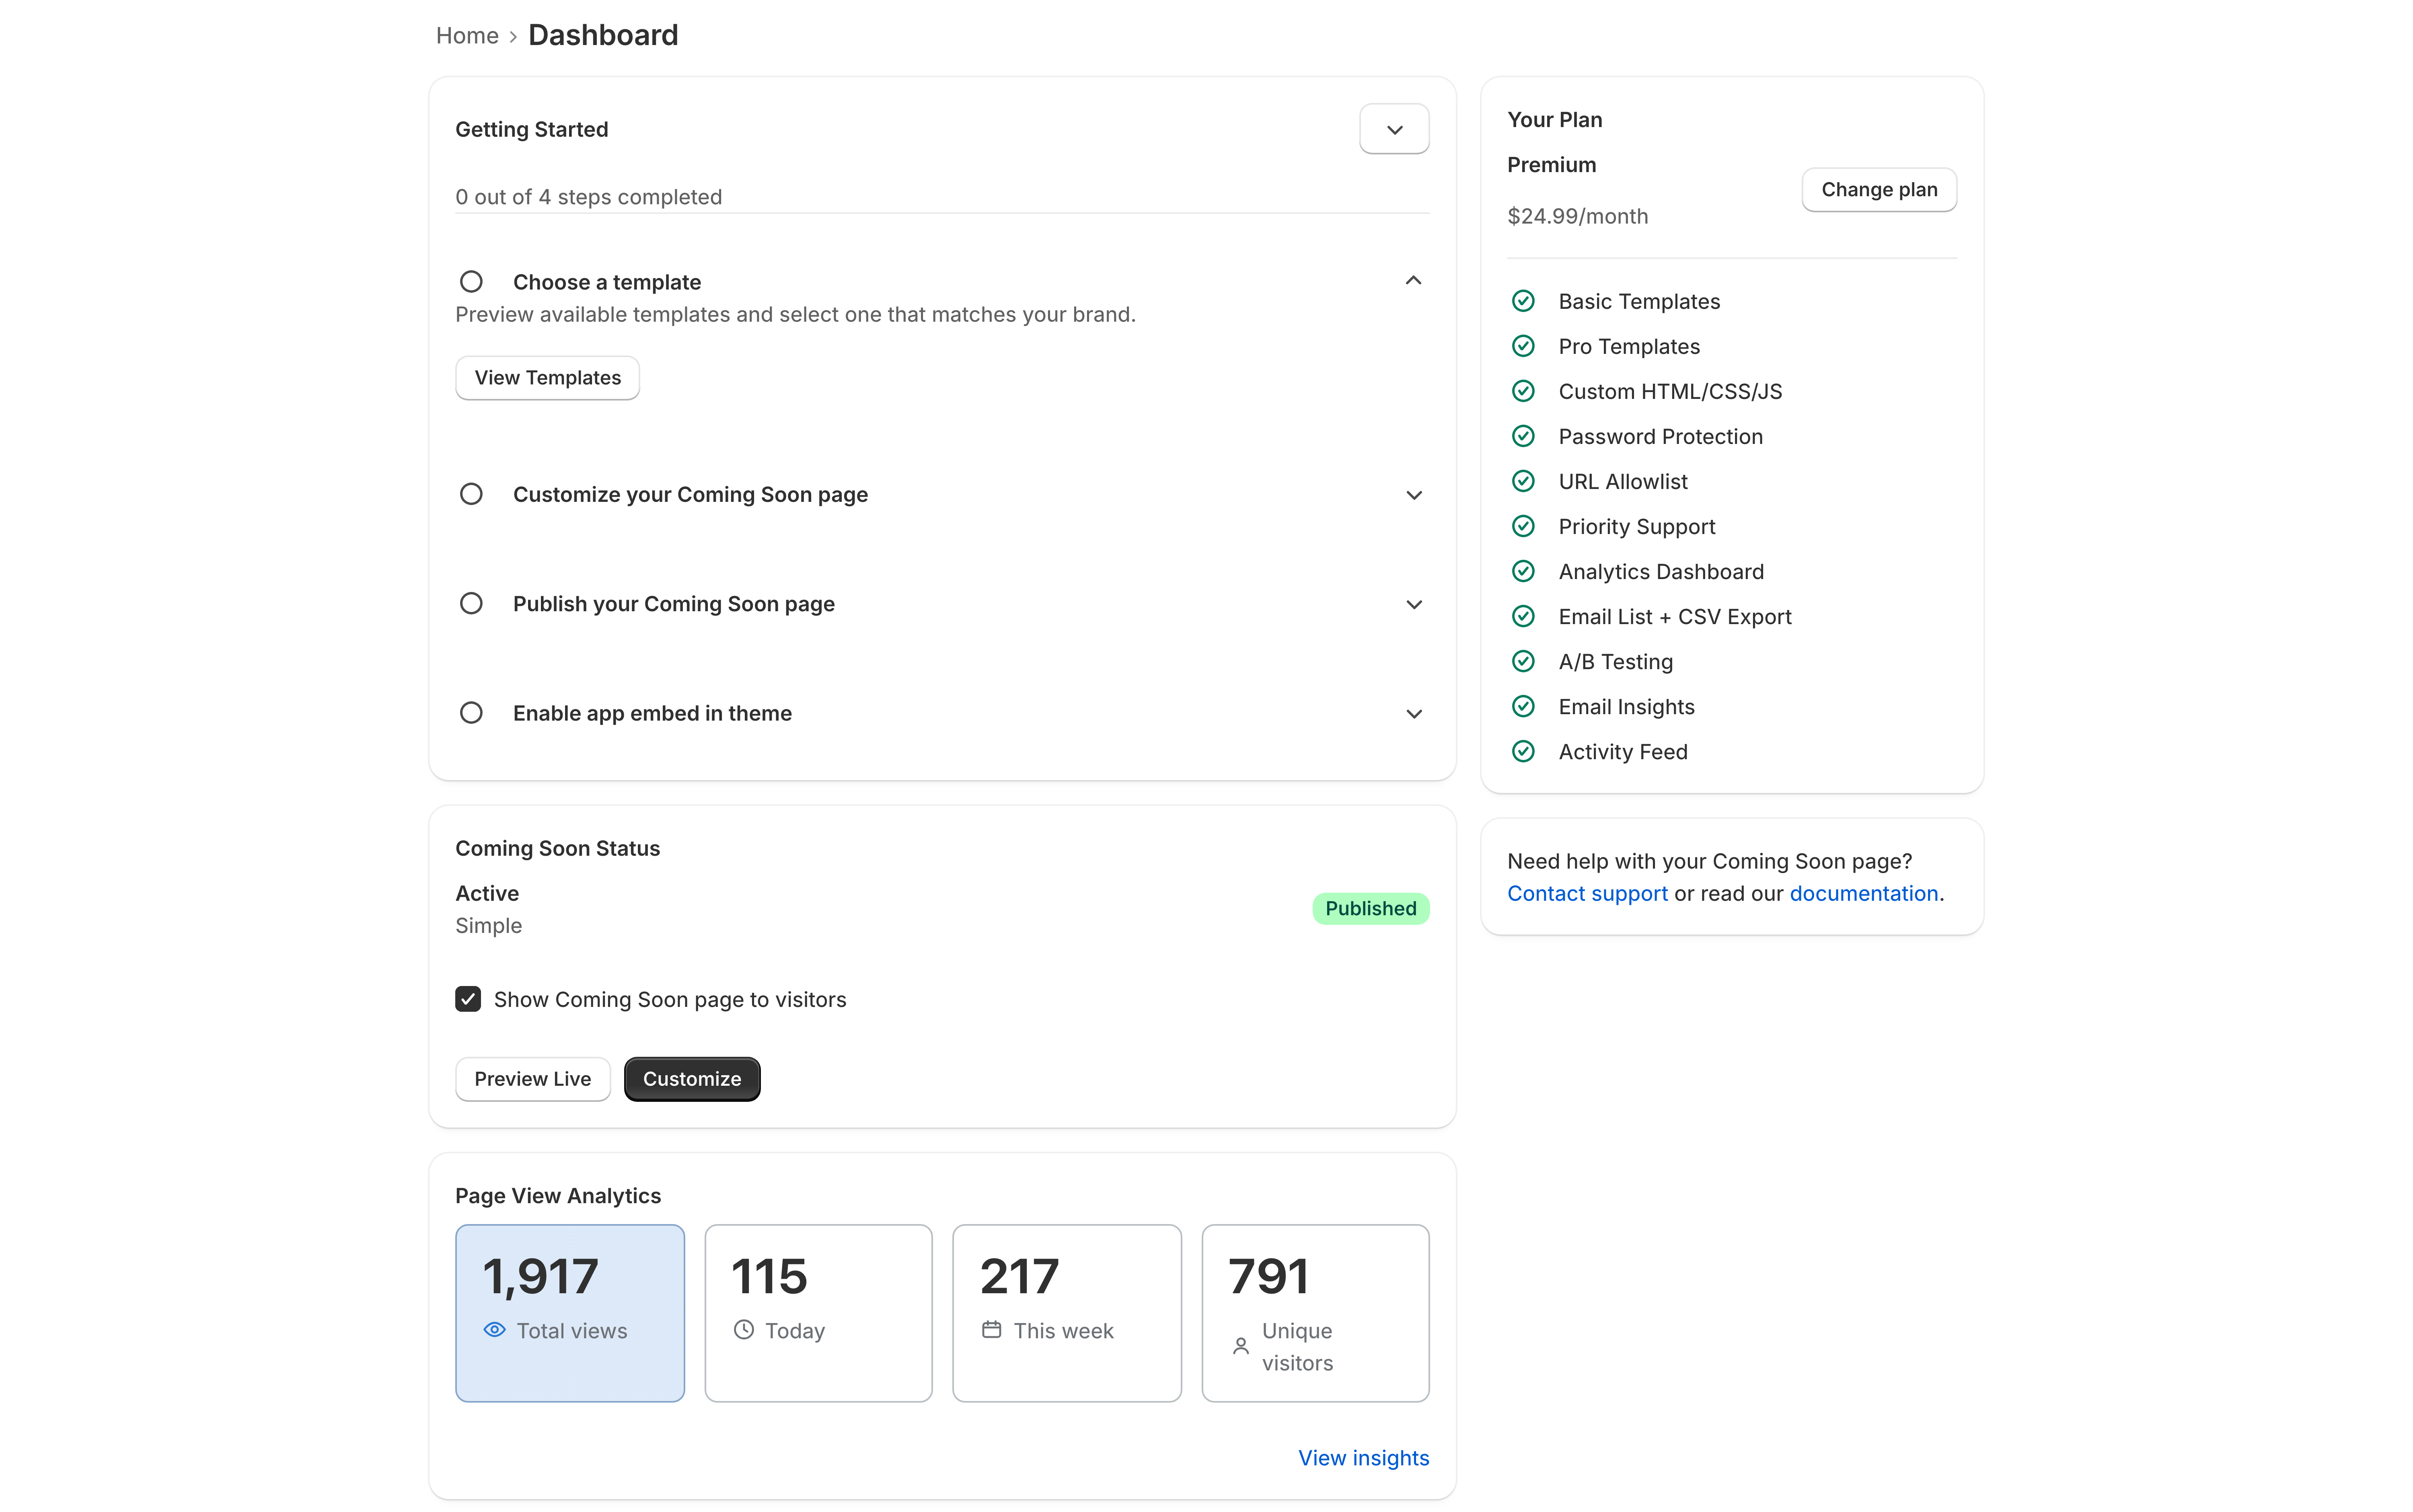Click the breadcrumb chevron after Home

coord(513,37)
